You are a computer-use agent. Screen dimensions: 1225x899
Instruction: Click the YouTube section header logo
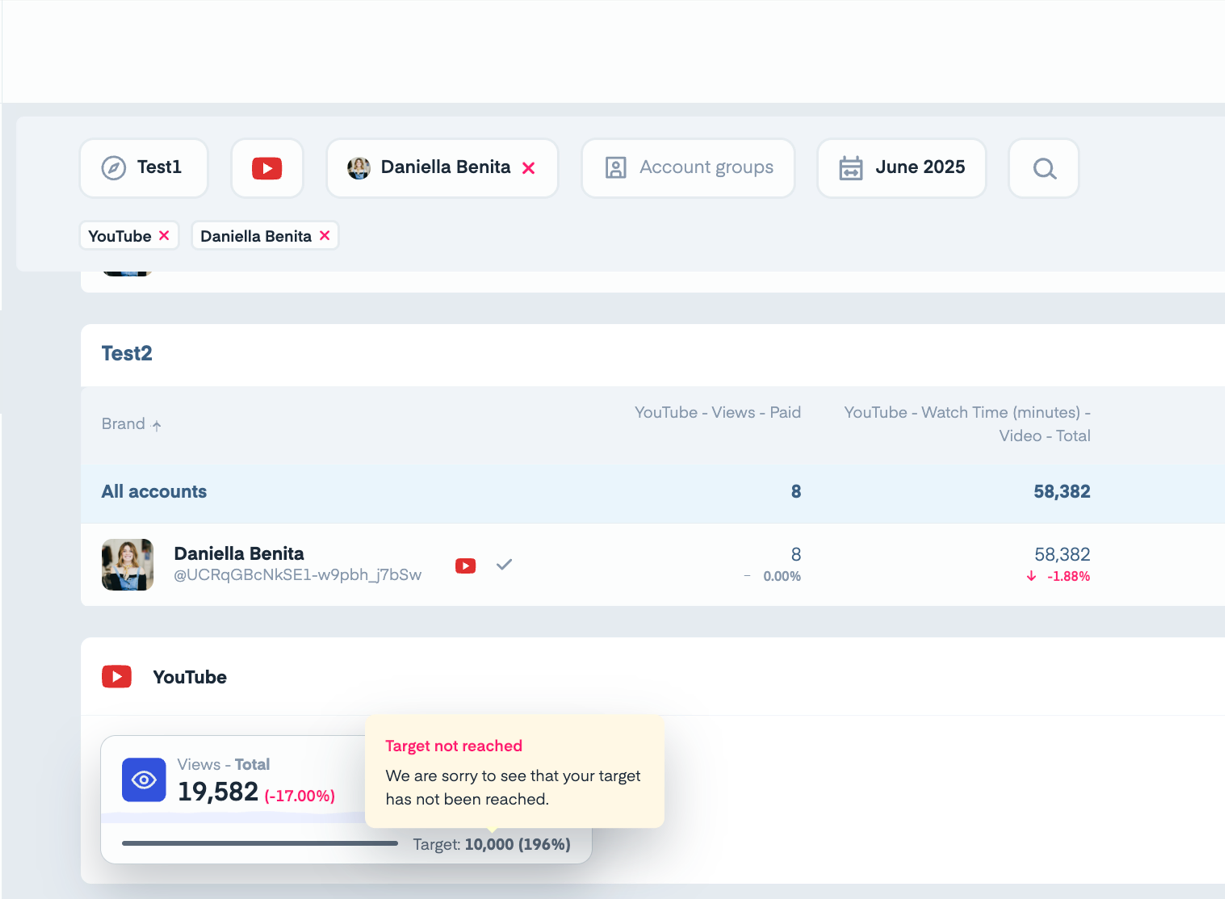pyautogui.click(x=117, y=677)
